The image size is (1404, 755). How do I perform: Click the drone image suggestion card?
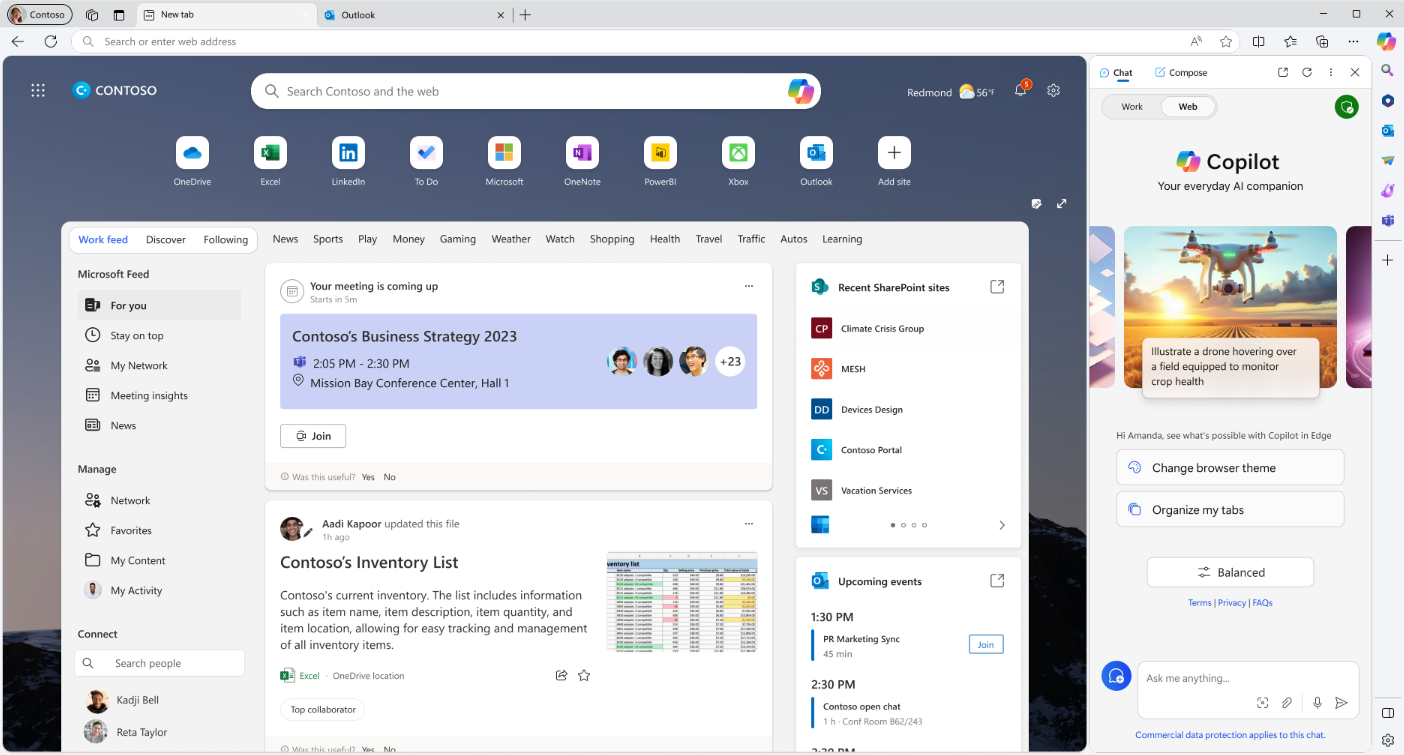[1230, 307]
